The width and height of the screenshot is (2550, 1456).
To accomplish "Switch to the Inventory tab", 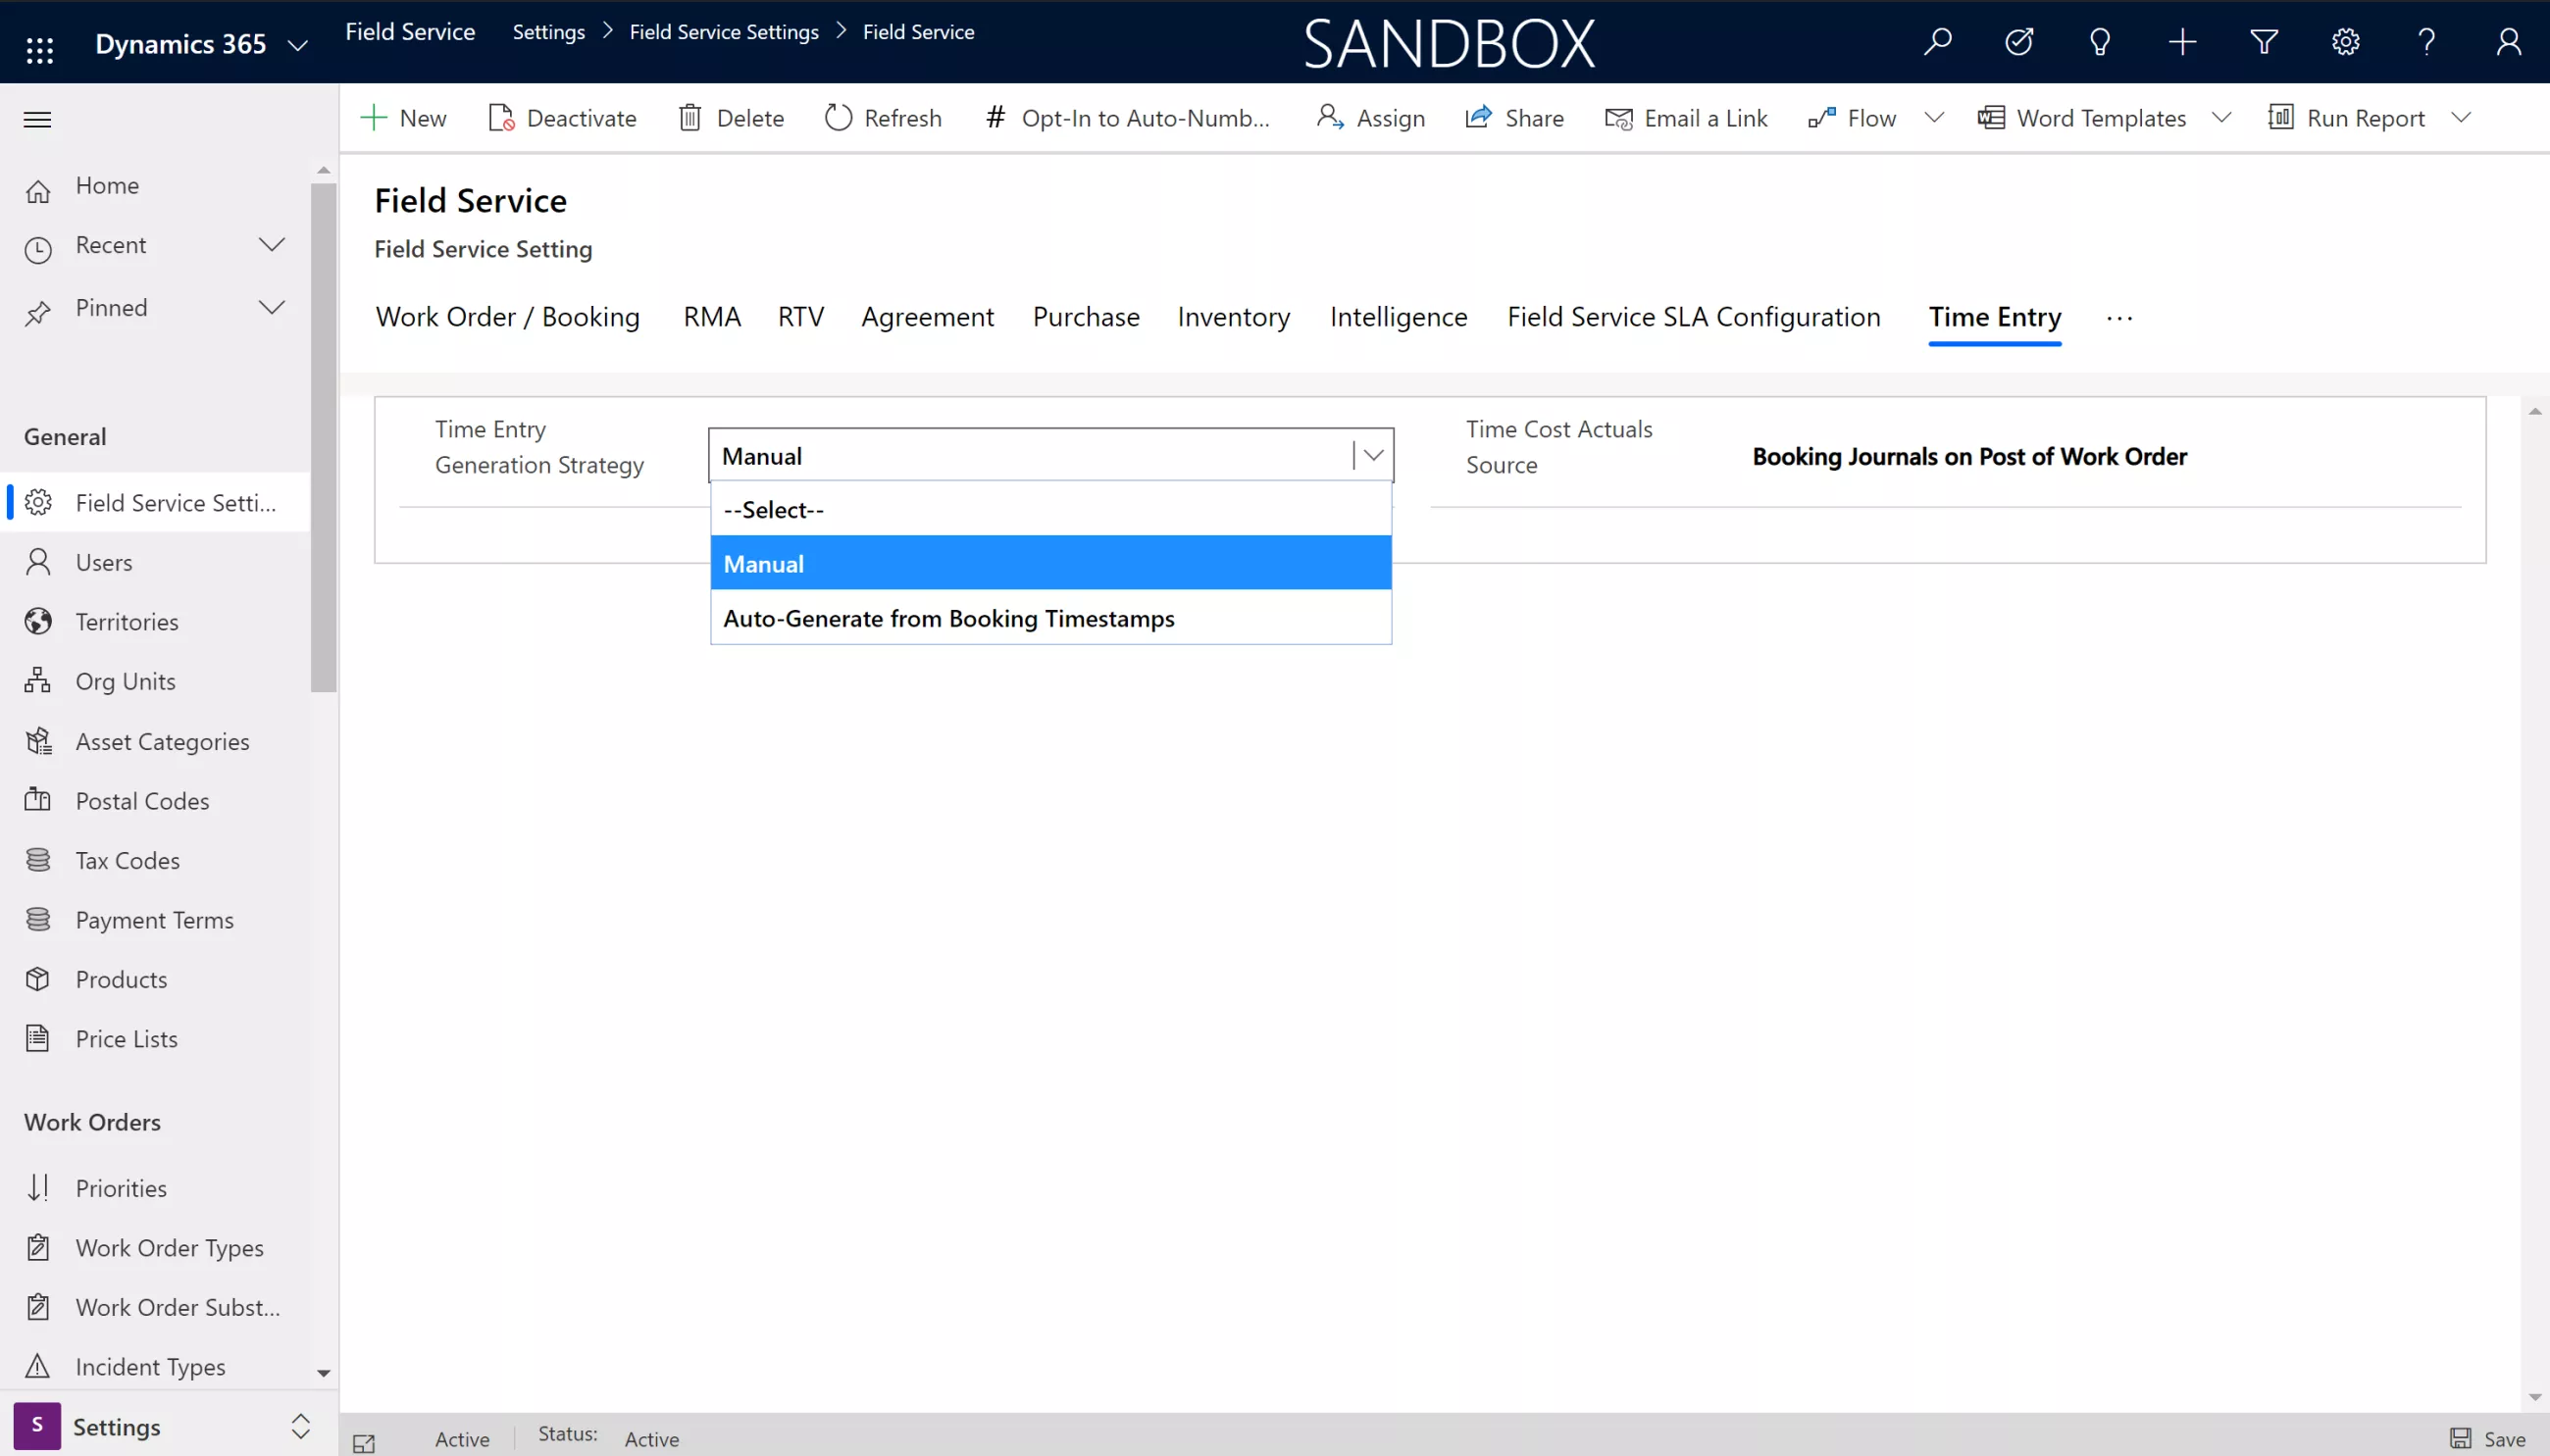I will pyautogui.click(x=1233, y=317).
